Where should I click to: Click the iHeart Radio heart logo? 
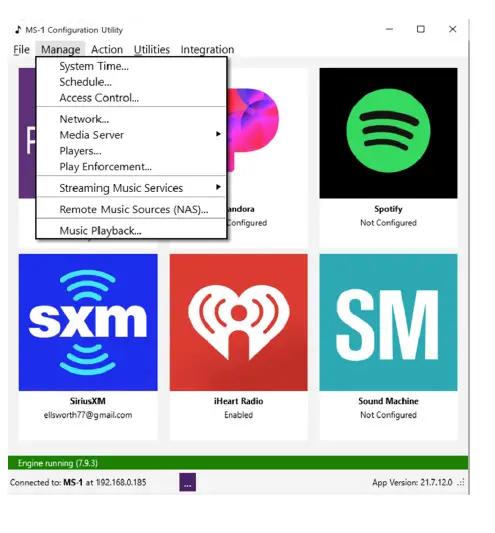[239, 322]
